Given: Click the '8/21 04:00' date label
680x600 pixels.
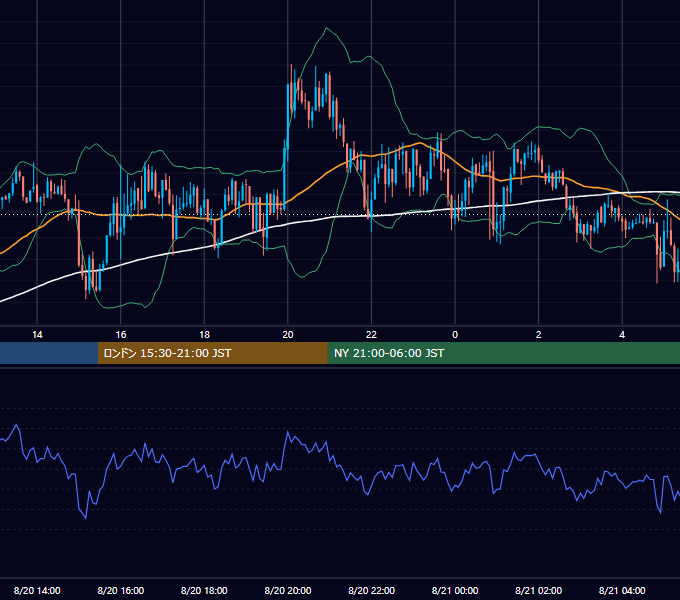Looking at the screenshot, I should [622, 590].
